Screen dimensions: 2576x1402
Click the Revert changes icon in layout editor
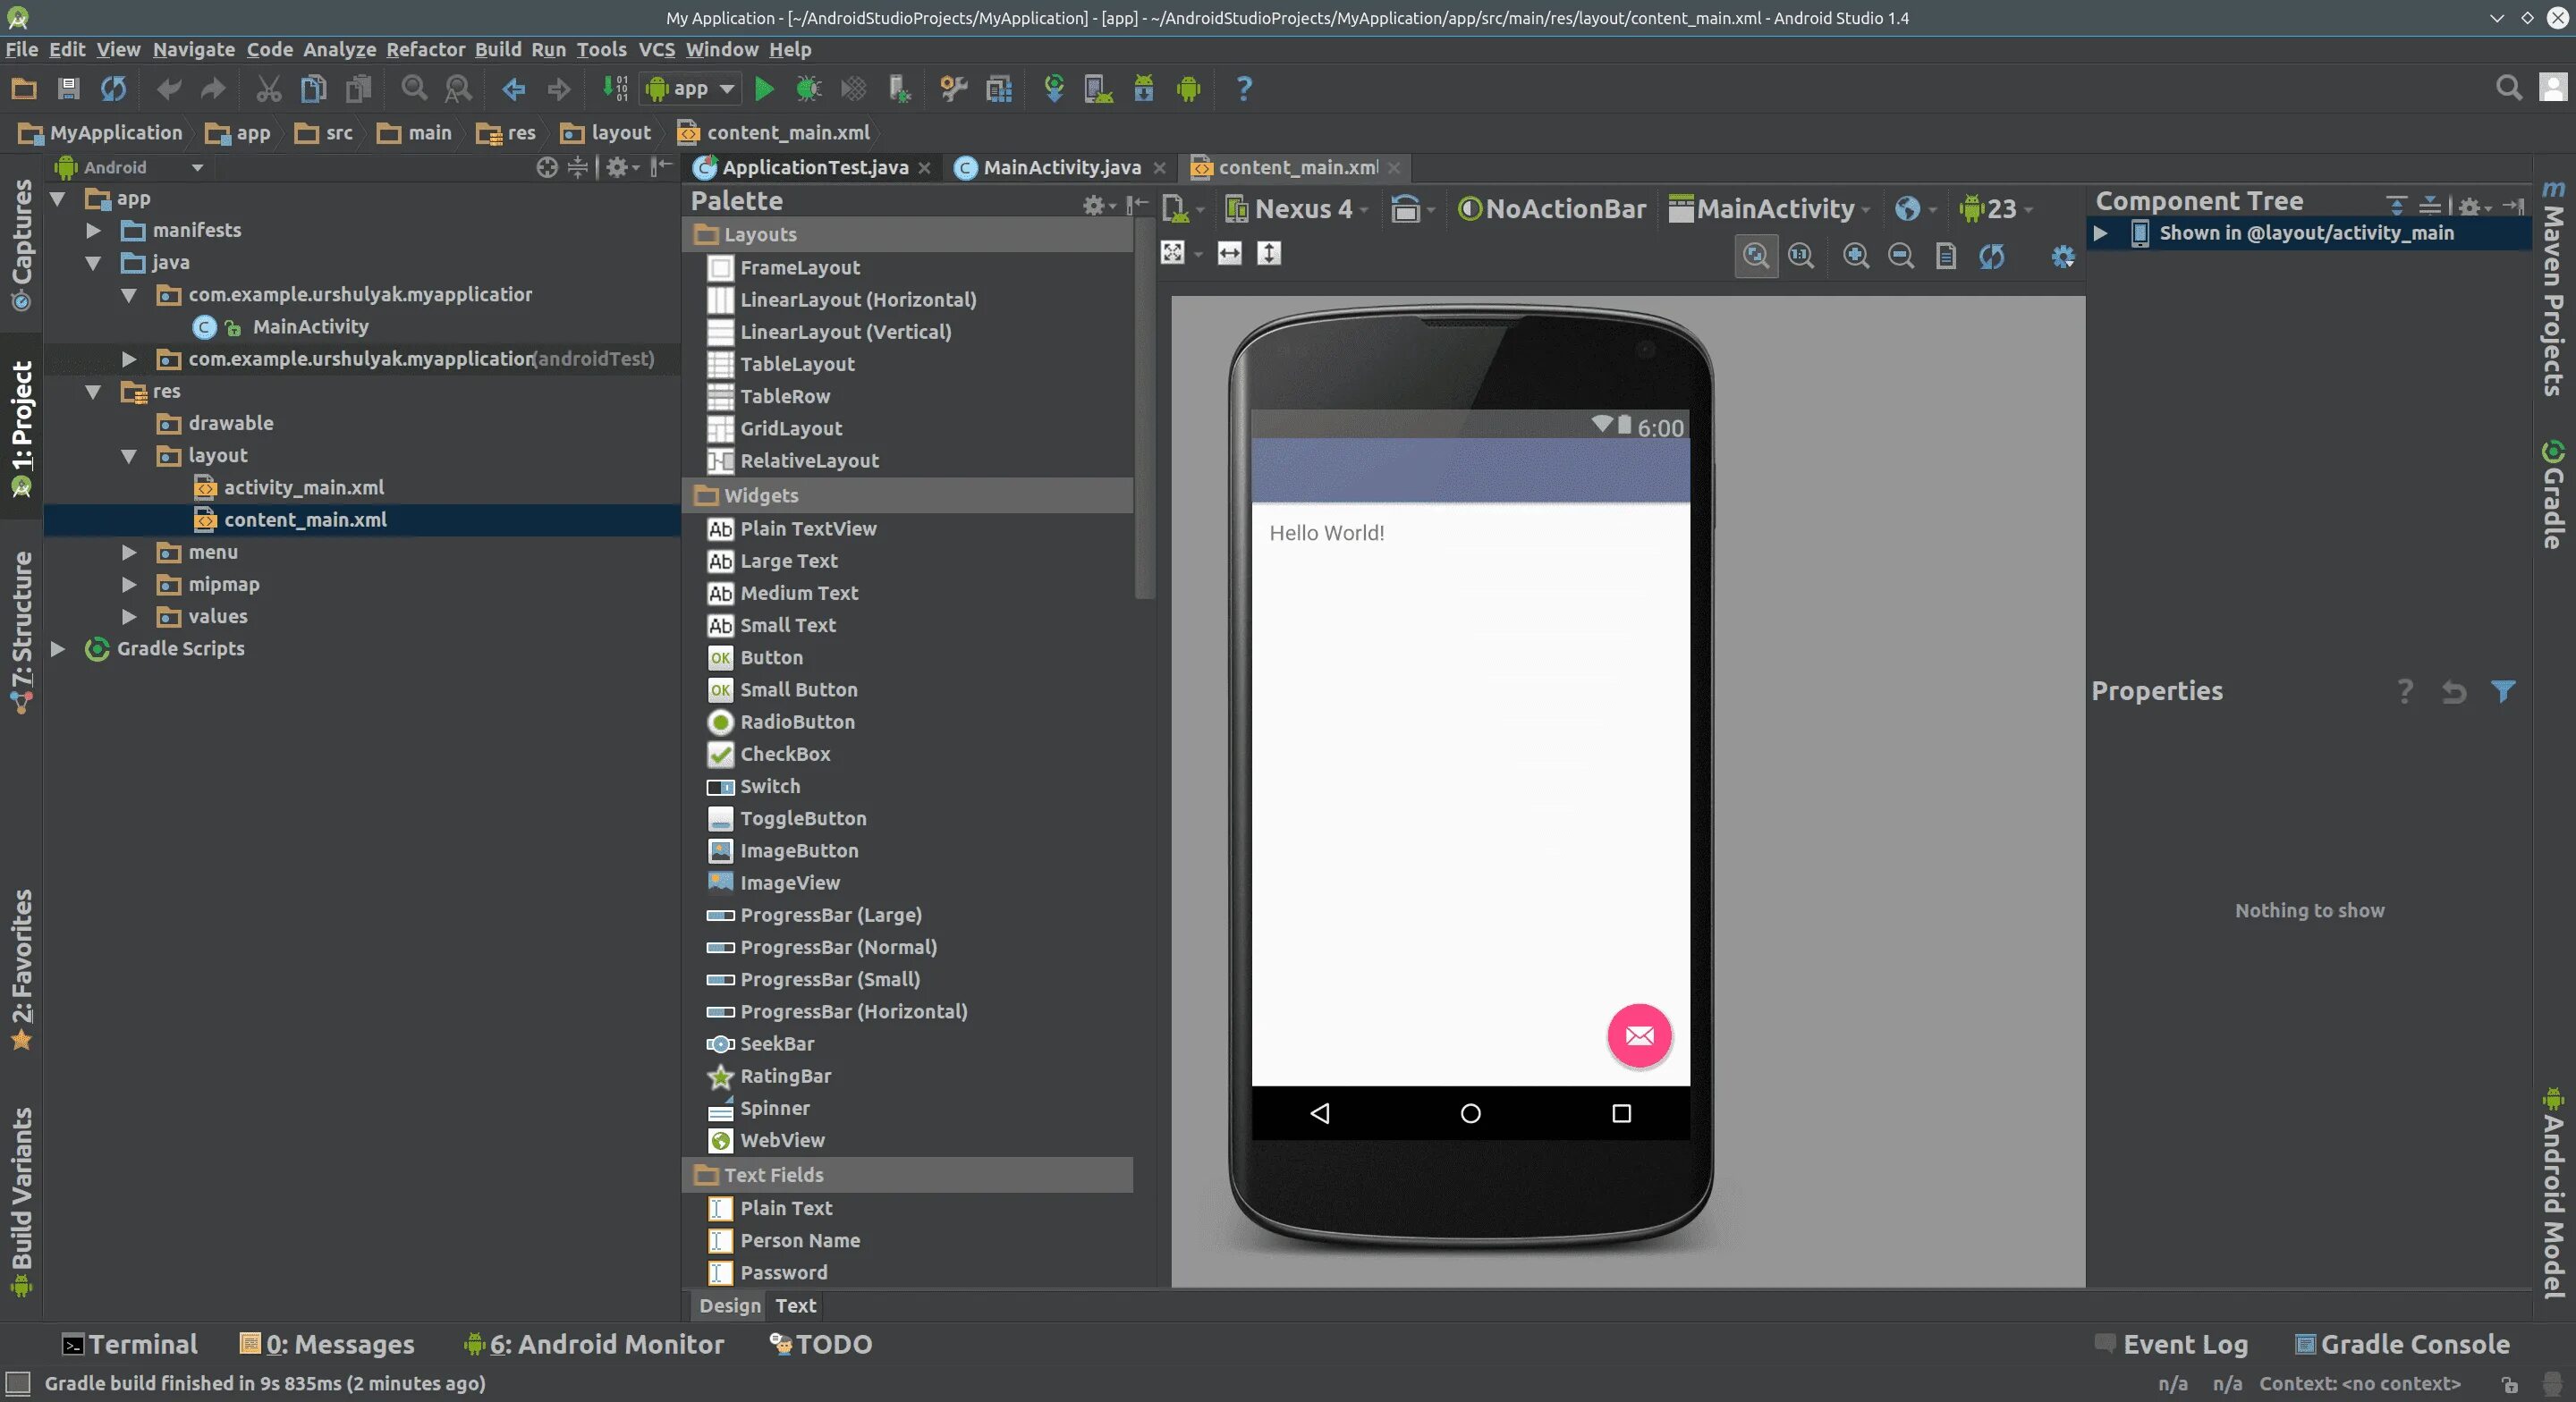click(x=2453, y=688)
